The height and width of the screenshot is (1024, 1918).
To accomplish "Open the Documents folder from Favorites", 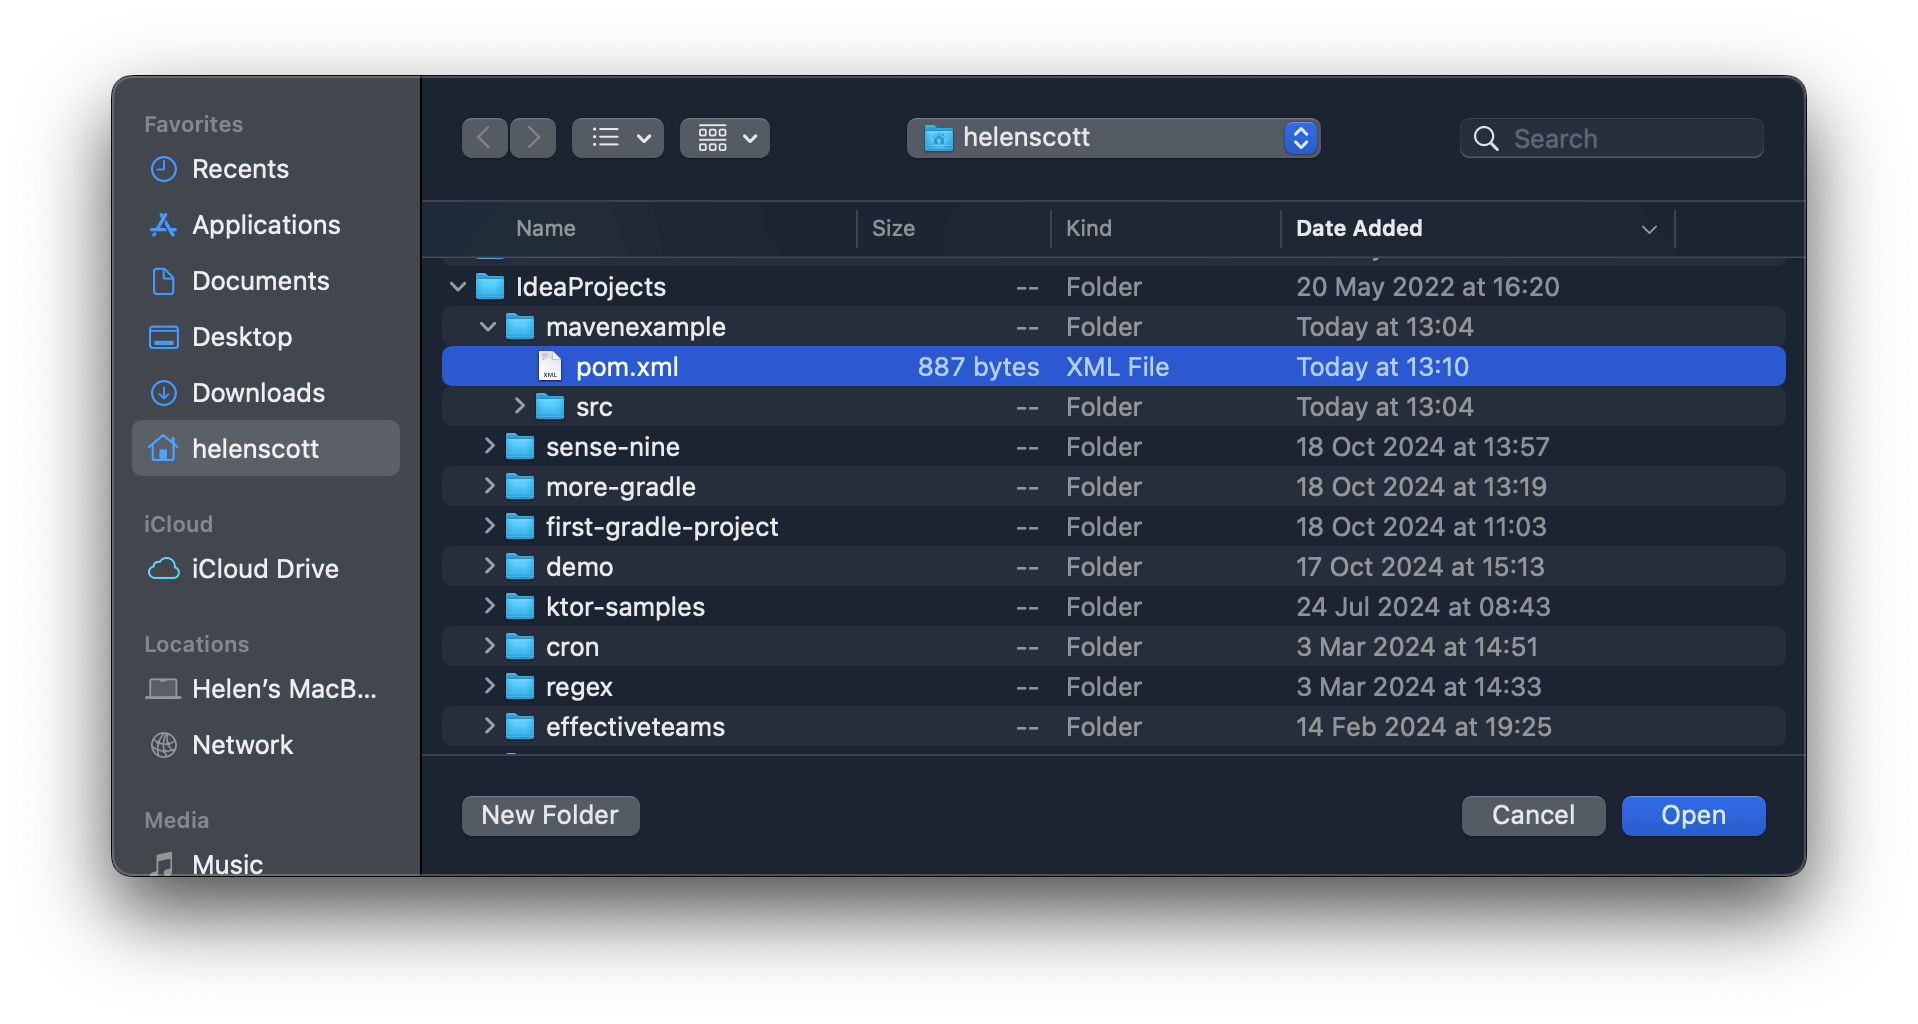I will pos(260,281).
